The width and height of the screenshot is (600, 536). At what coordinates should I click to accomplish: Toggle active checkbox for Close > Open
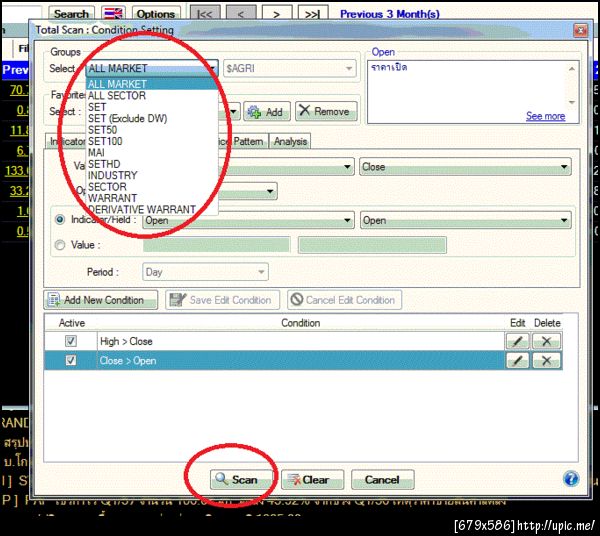tap(71, 360)
